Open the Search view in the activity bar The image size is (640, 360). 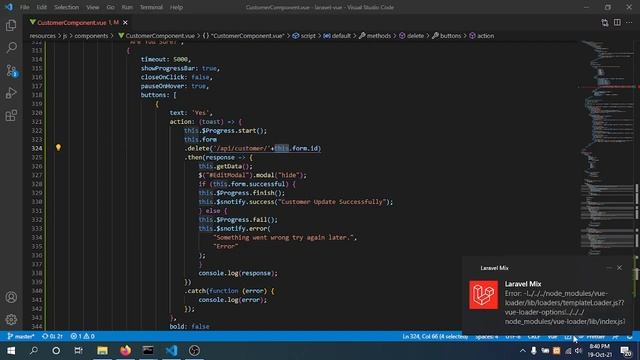pyautogui.click(x=11, y=48)
